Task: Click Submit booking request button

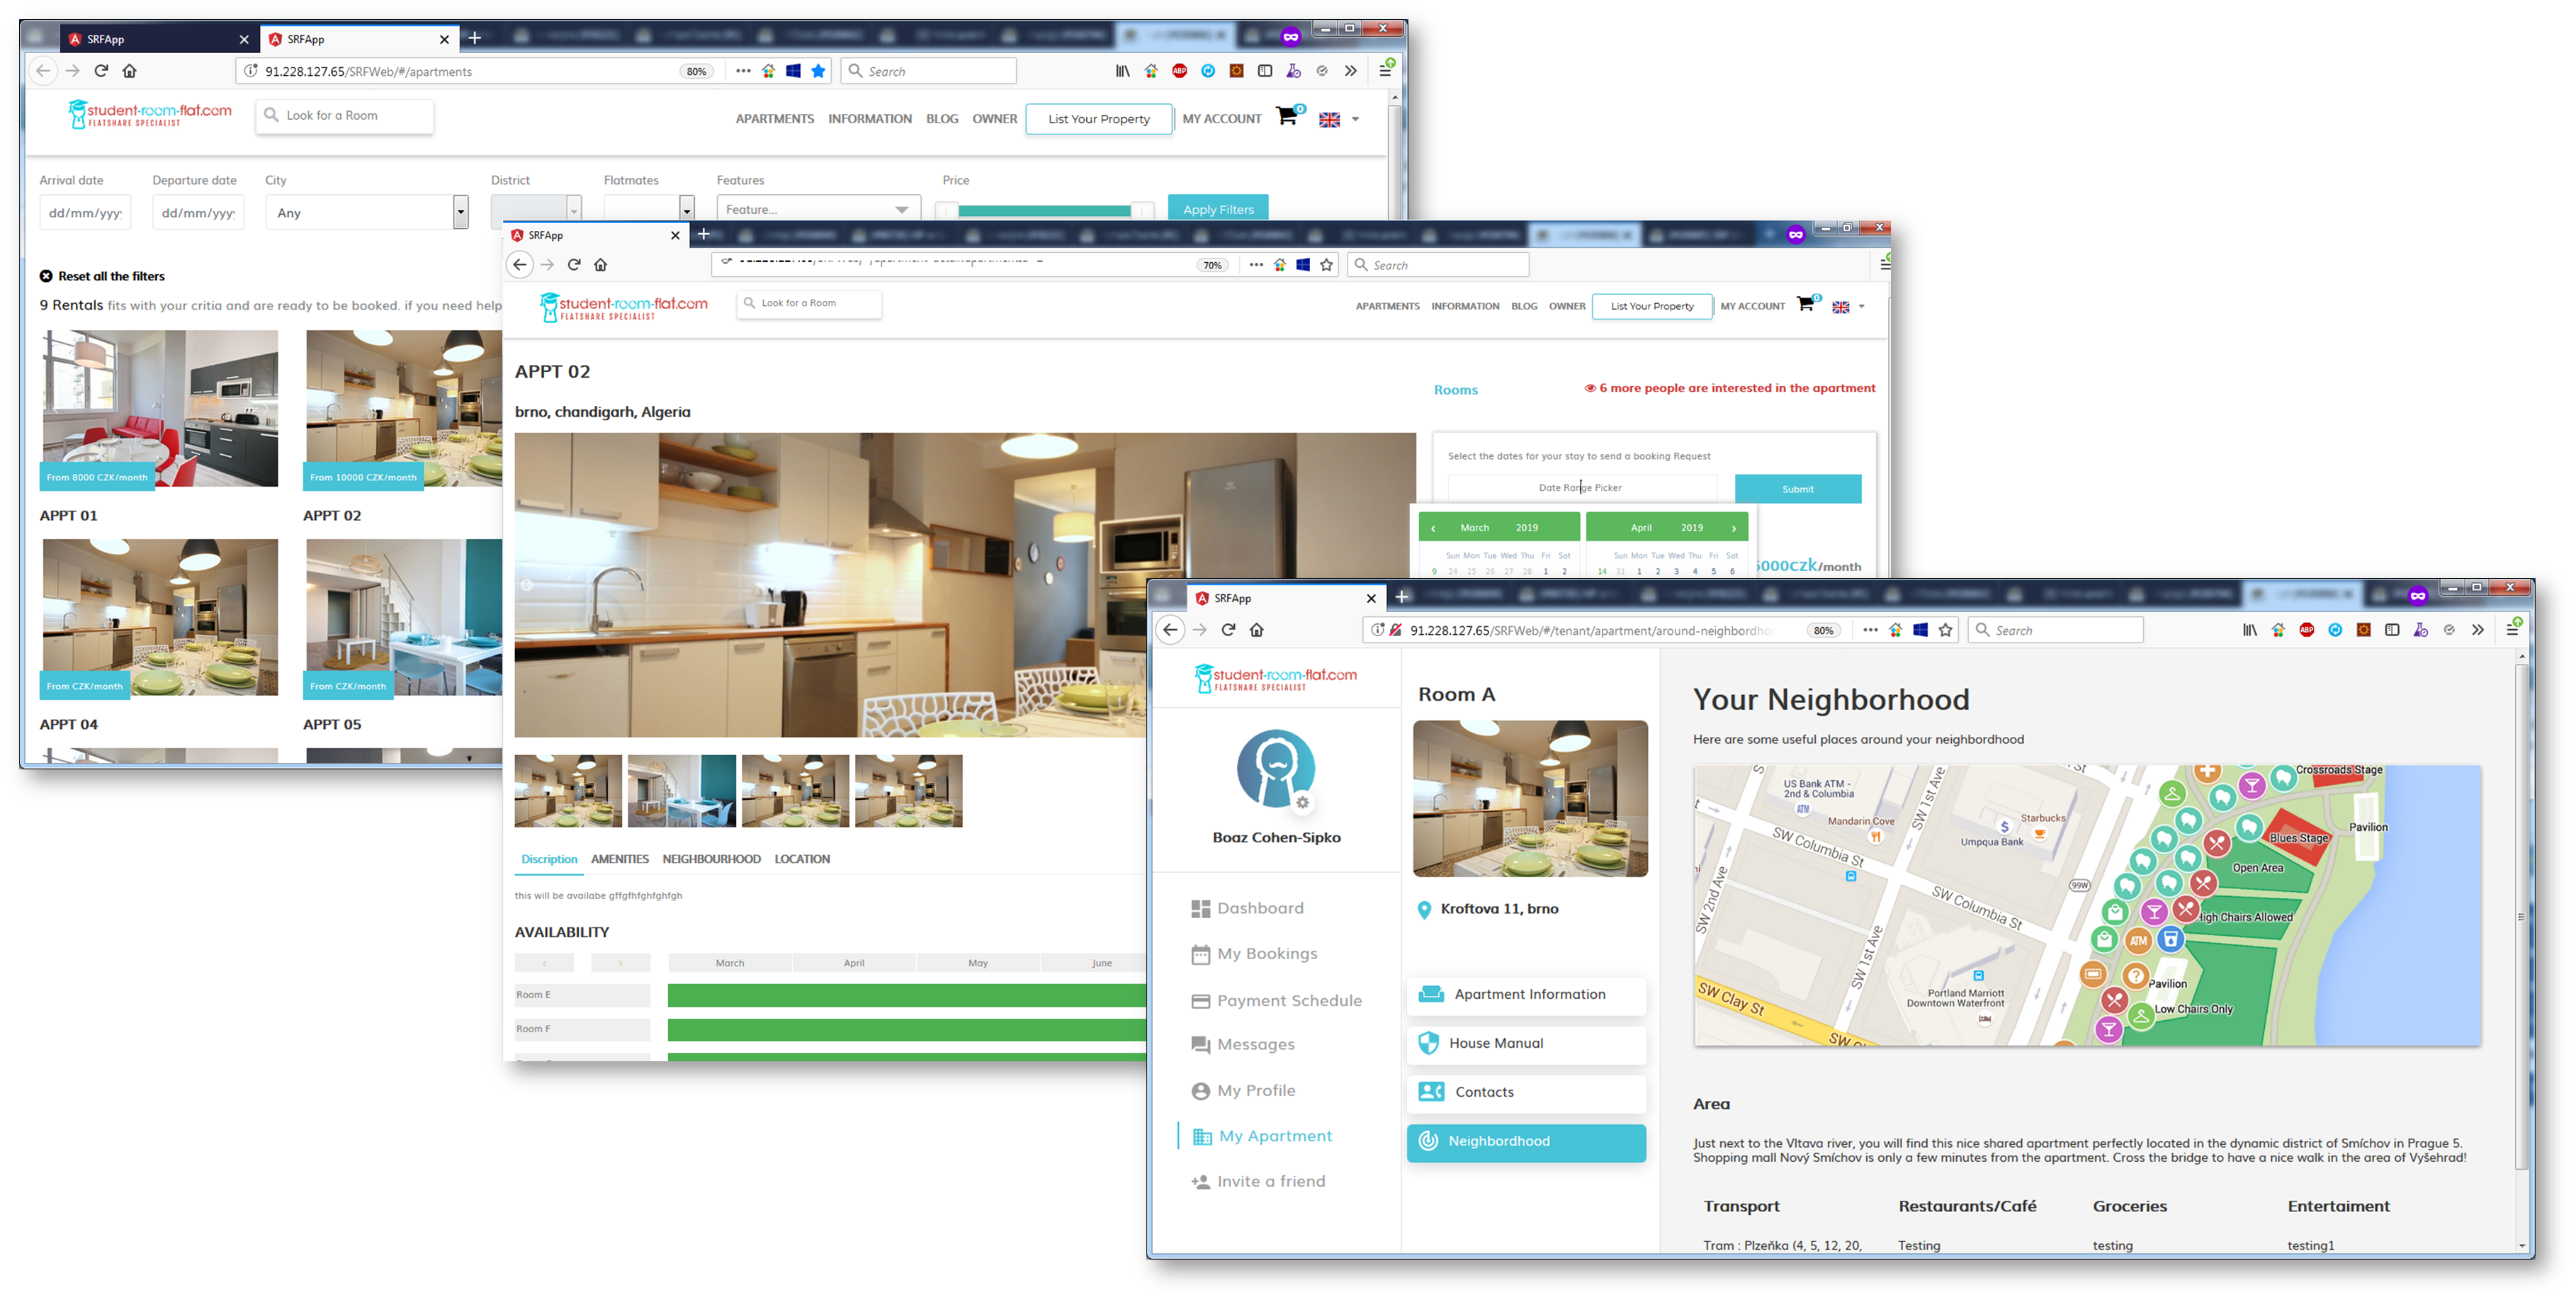Action: pyautogui.click(x=1797, y=489)
